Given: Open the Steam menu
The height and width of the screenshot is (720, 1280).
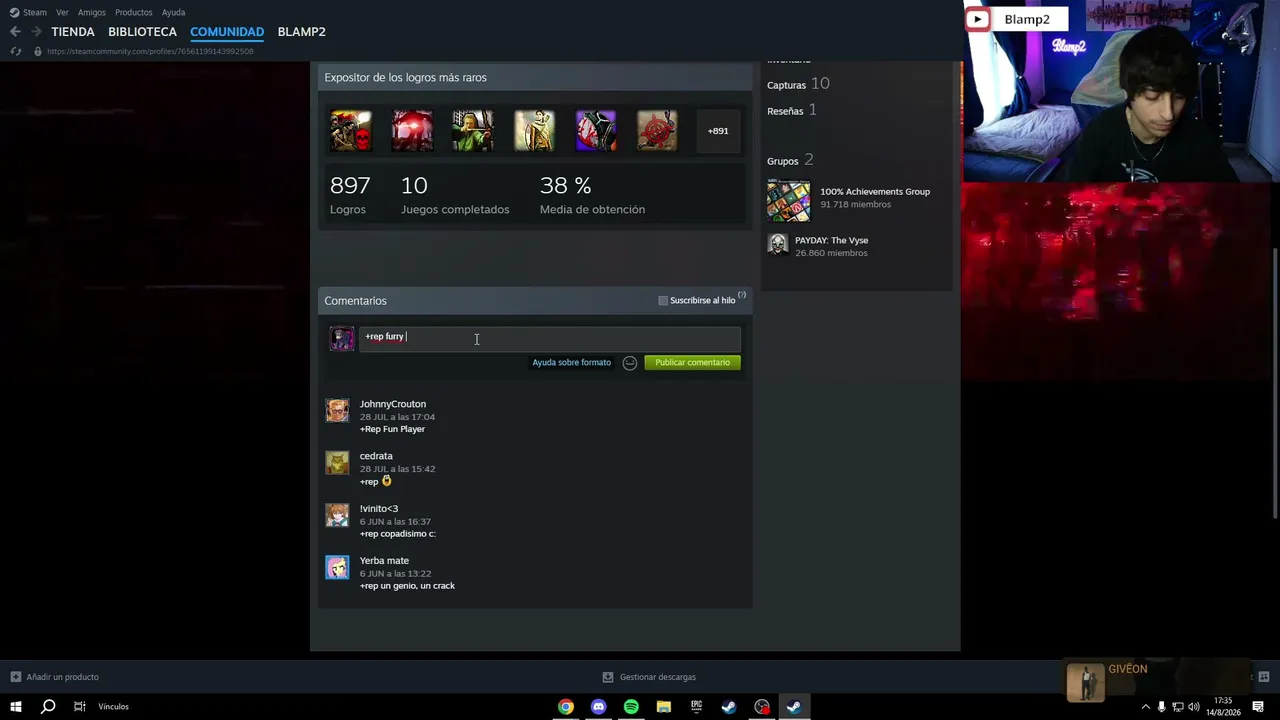Looking at the screenshot, I should (28, 12).
